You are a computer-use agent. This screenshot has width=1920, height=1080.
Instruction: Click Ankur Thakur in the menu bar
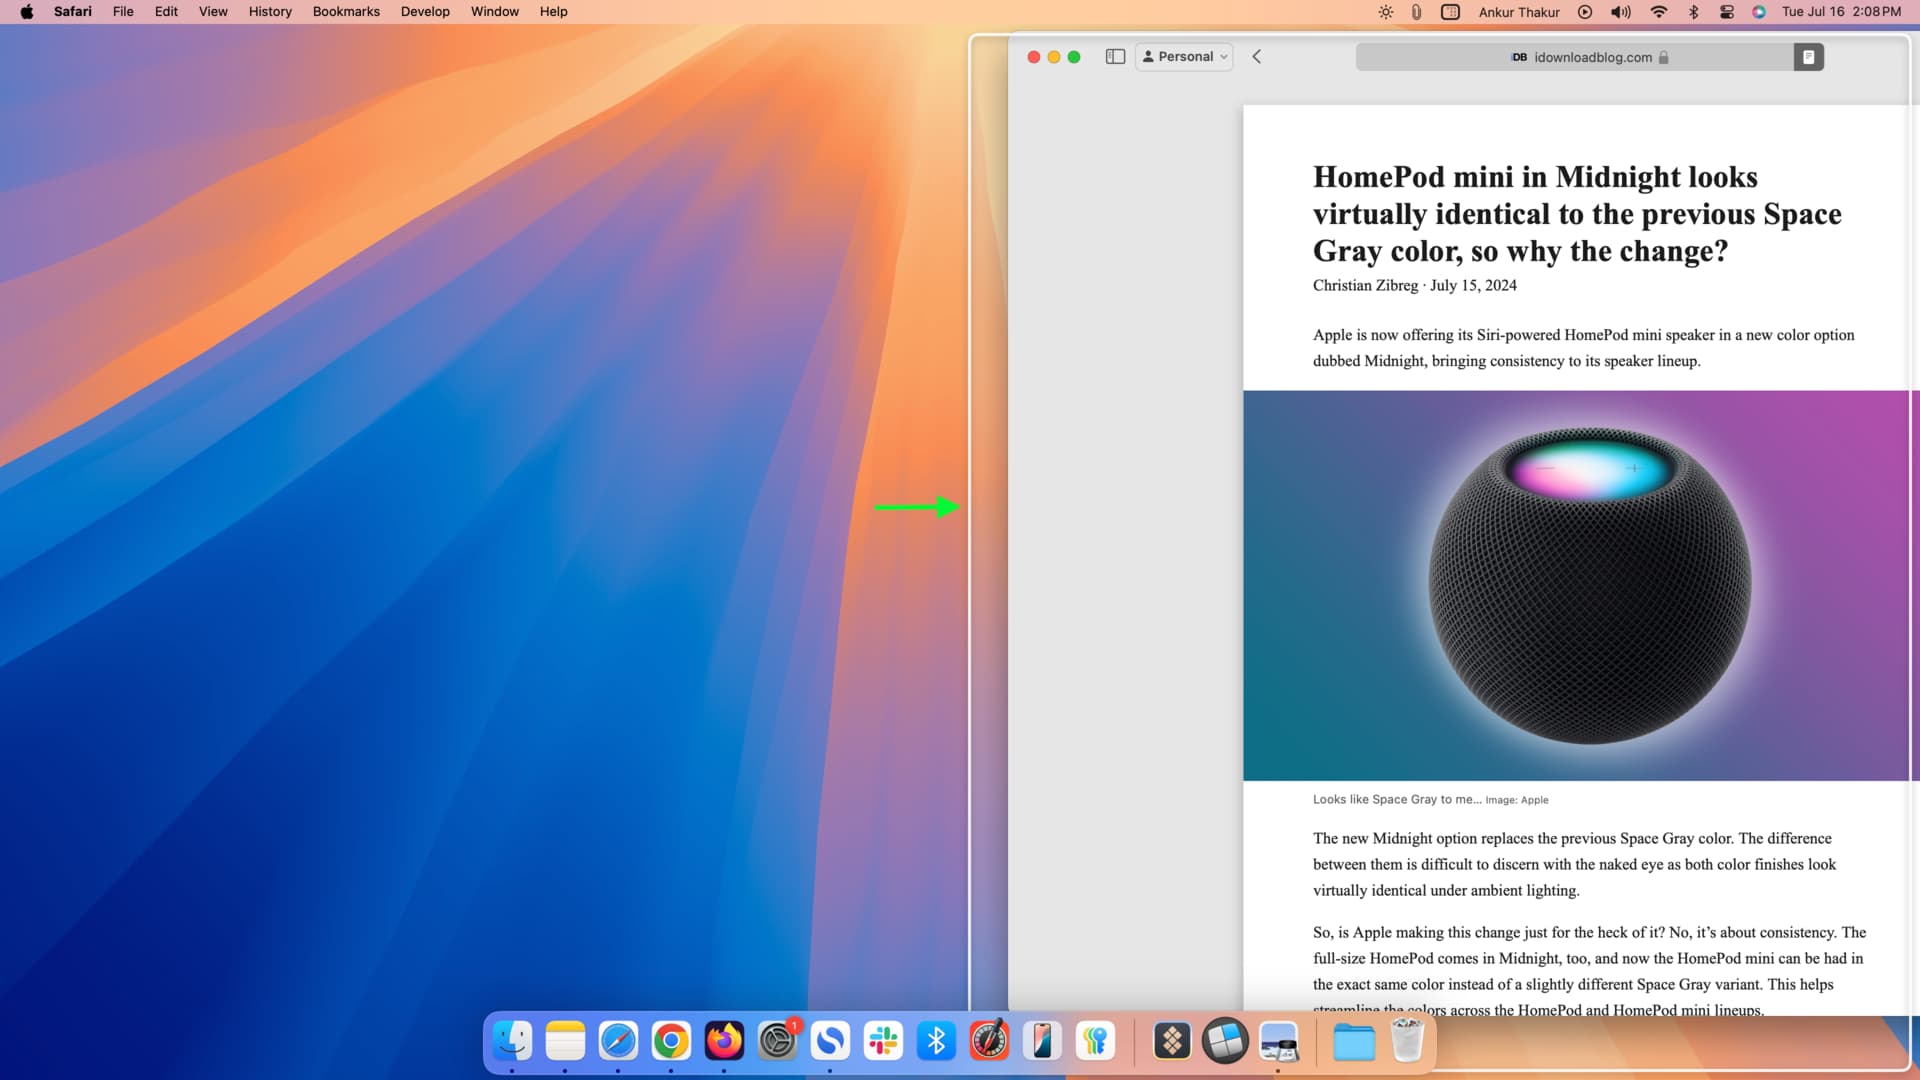(x=1518, y=12)
